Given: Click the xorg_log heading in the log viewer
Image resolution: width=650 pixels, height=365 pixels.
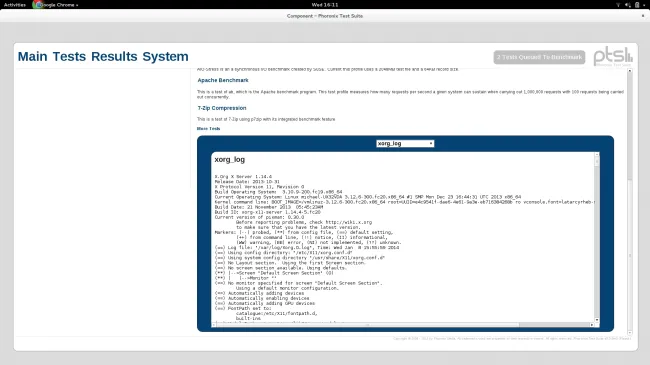Looking at the screenshot, I should click(x=230, y=160).
